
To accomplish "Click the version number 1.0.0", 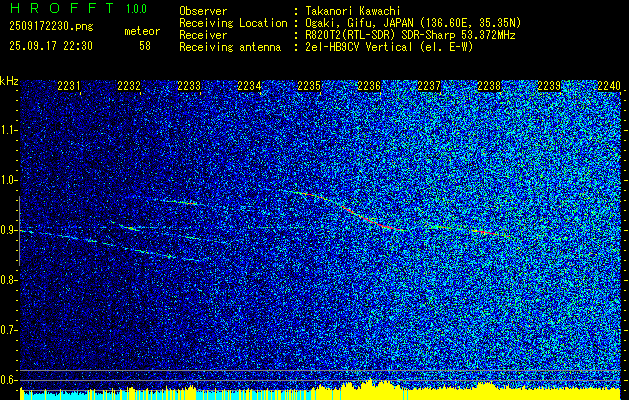I will [136, 9].
